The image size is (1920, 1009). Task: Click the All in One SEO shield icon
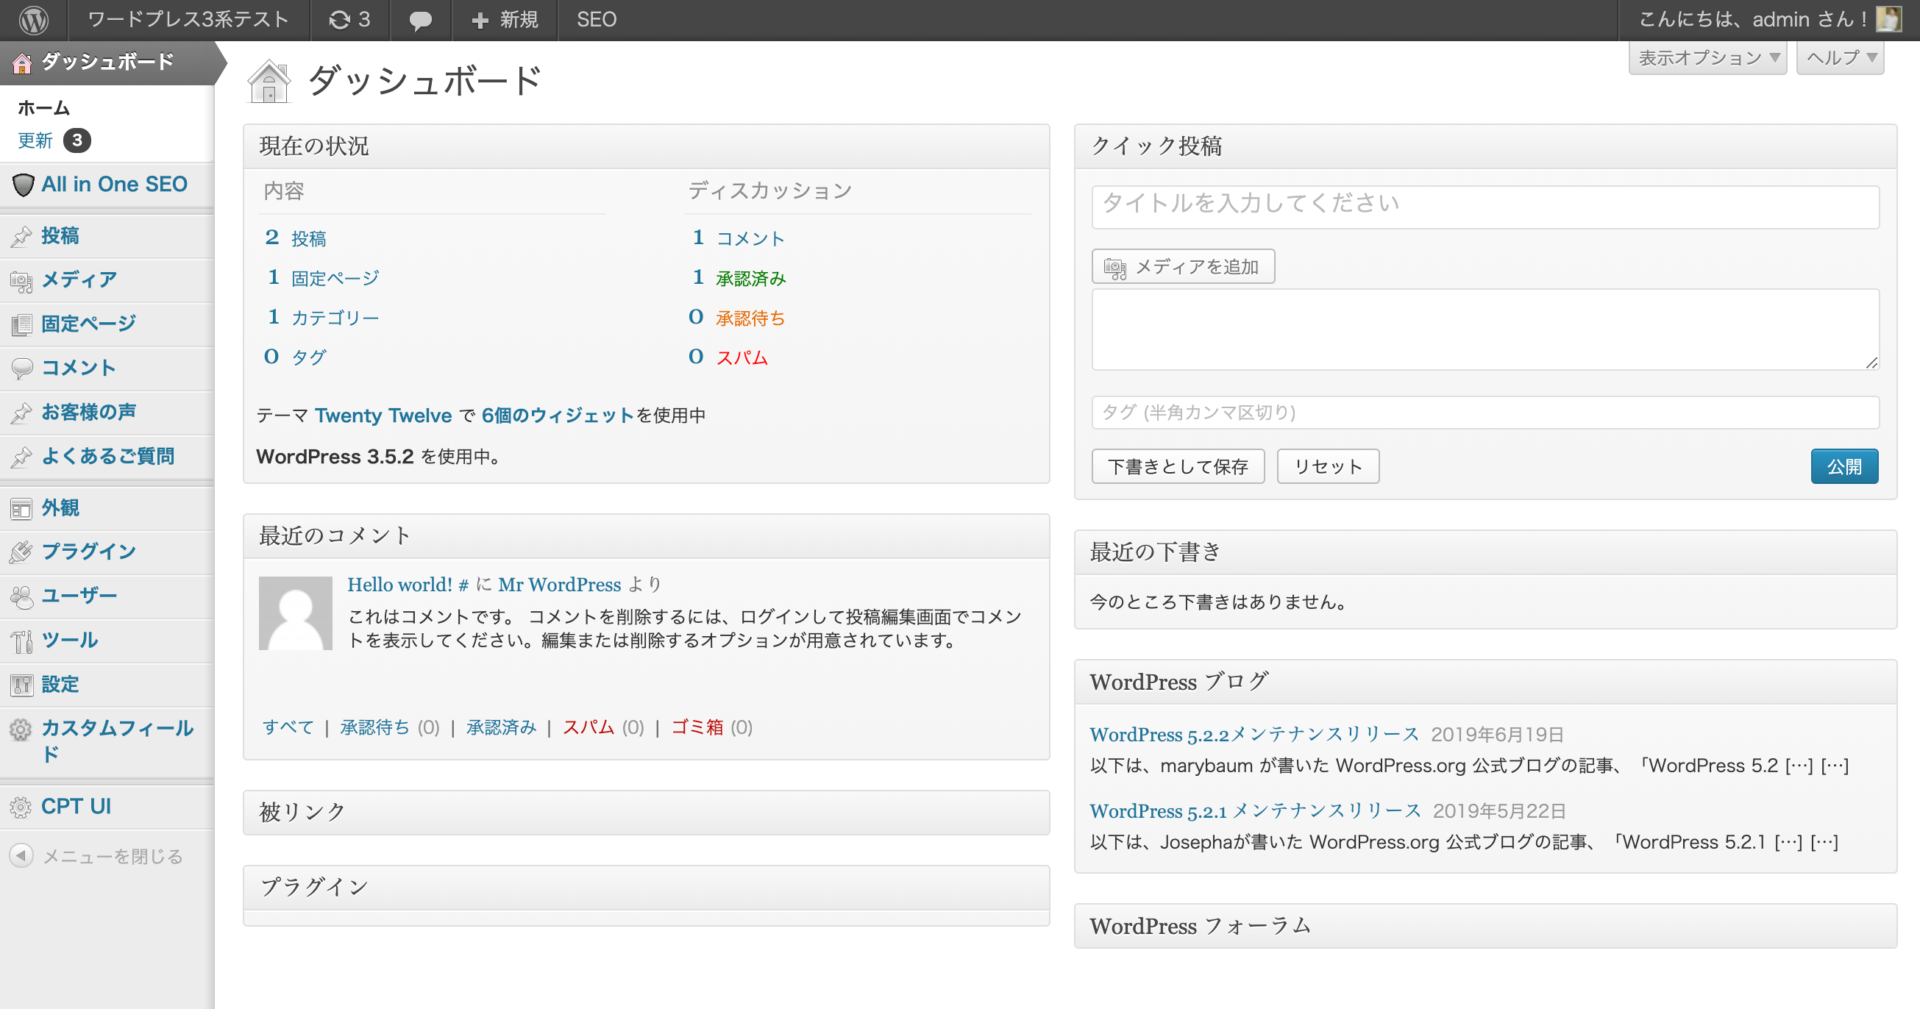pyautogui.click(x=22, y=185)
